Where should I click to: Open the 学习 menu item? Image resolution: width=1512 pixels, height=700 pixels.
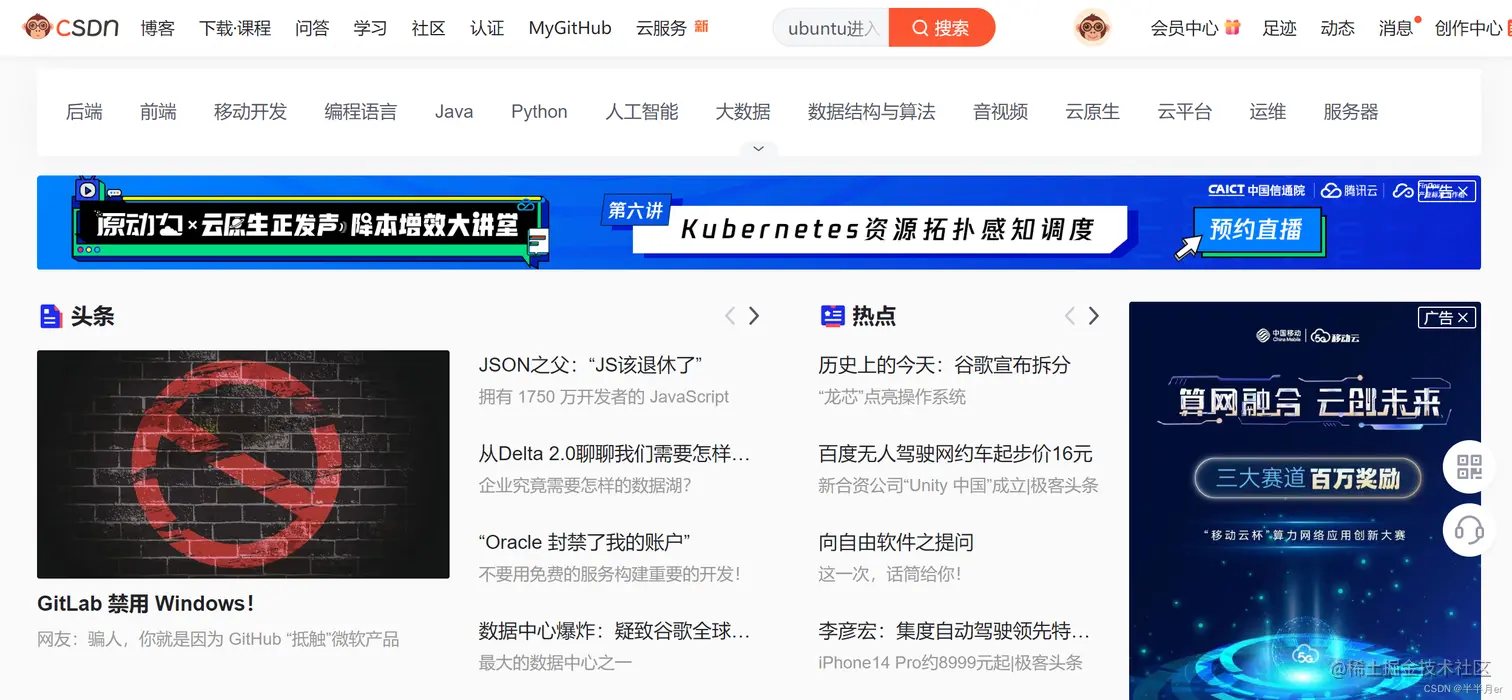pos(370,28)
